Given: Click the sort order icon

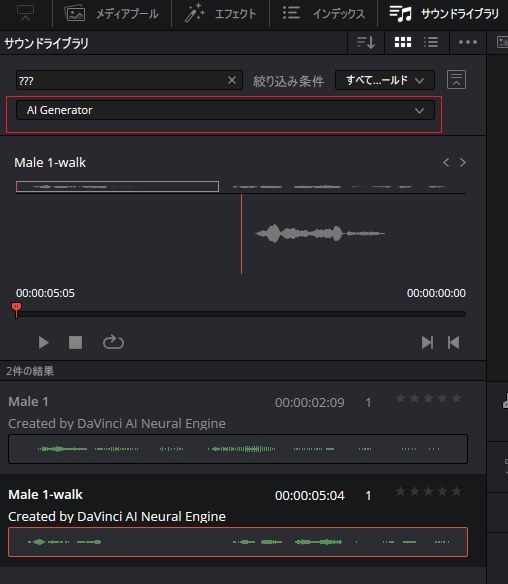Looking at the screenshot, I should [365, 42].
